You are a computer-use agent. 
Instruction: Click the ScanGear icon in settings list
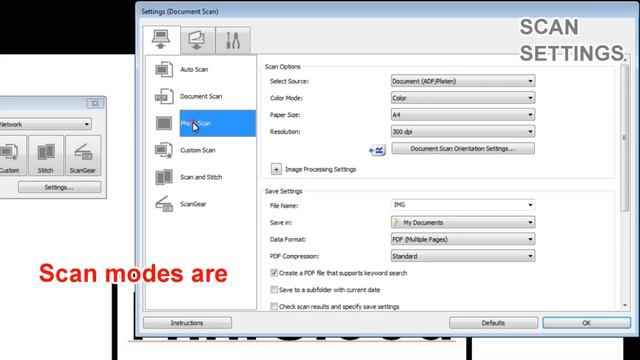[x=164, y=204]
